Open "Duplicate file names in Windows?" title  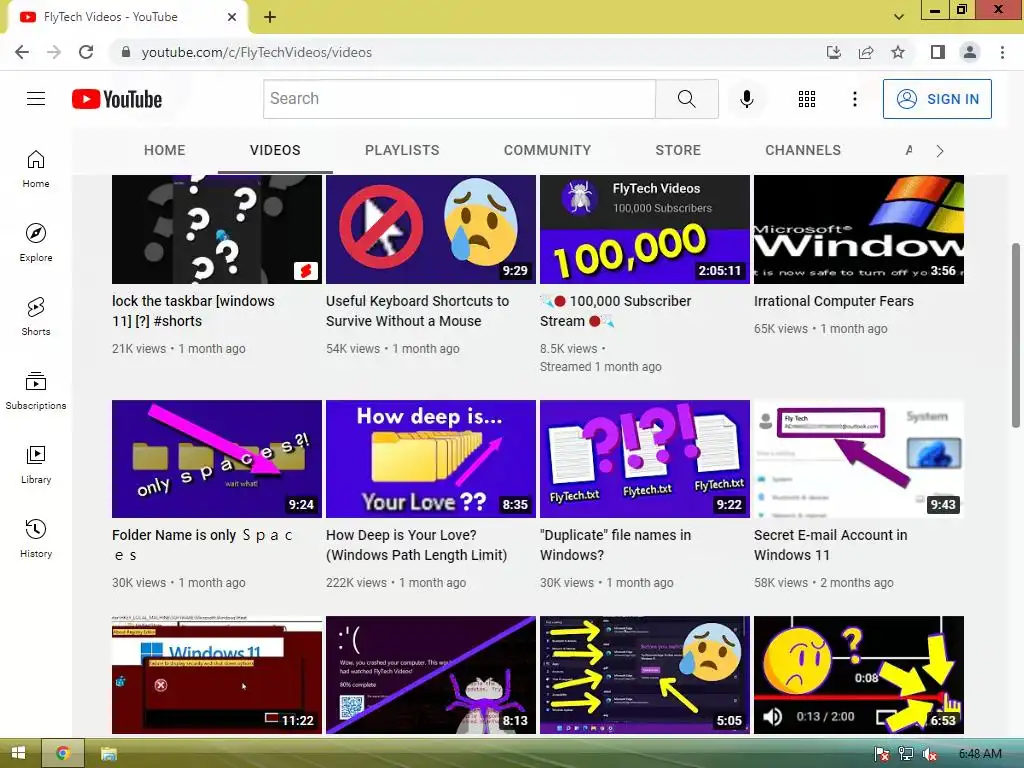(615, 545)
